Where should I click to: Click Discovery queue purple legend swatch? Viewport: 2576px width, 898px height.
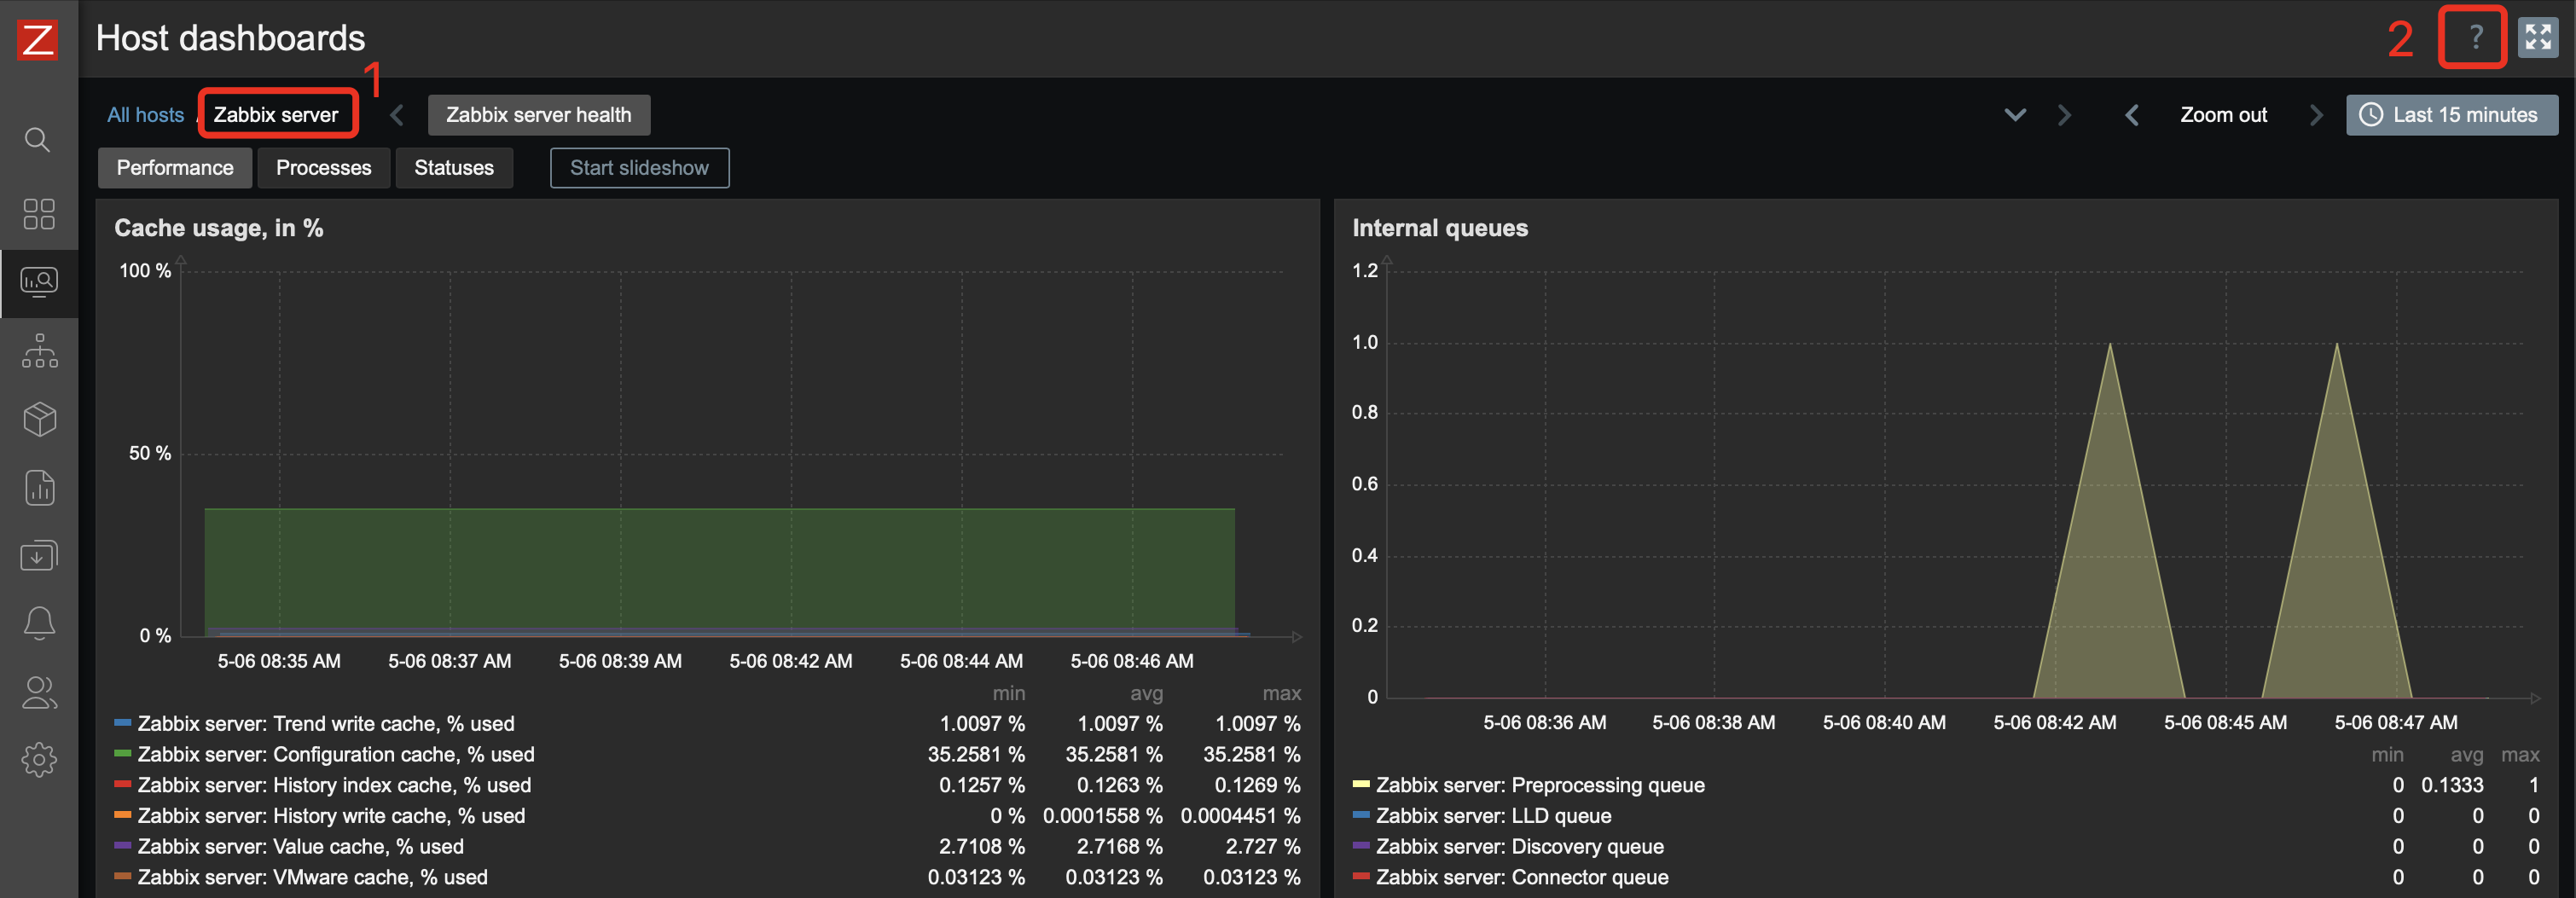(1361, 845)
